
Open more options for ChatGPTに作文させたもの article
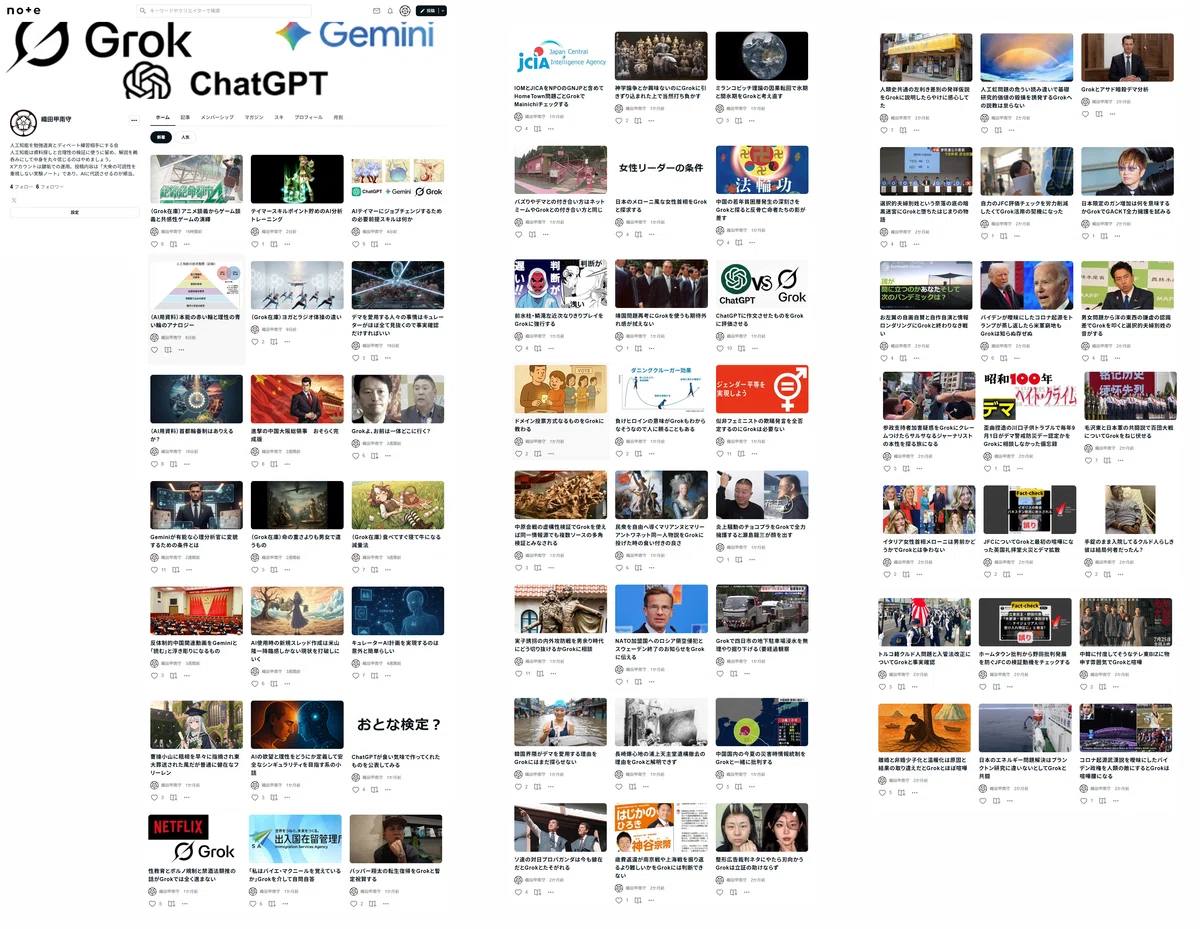click(754, 348)
